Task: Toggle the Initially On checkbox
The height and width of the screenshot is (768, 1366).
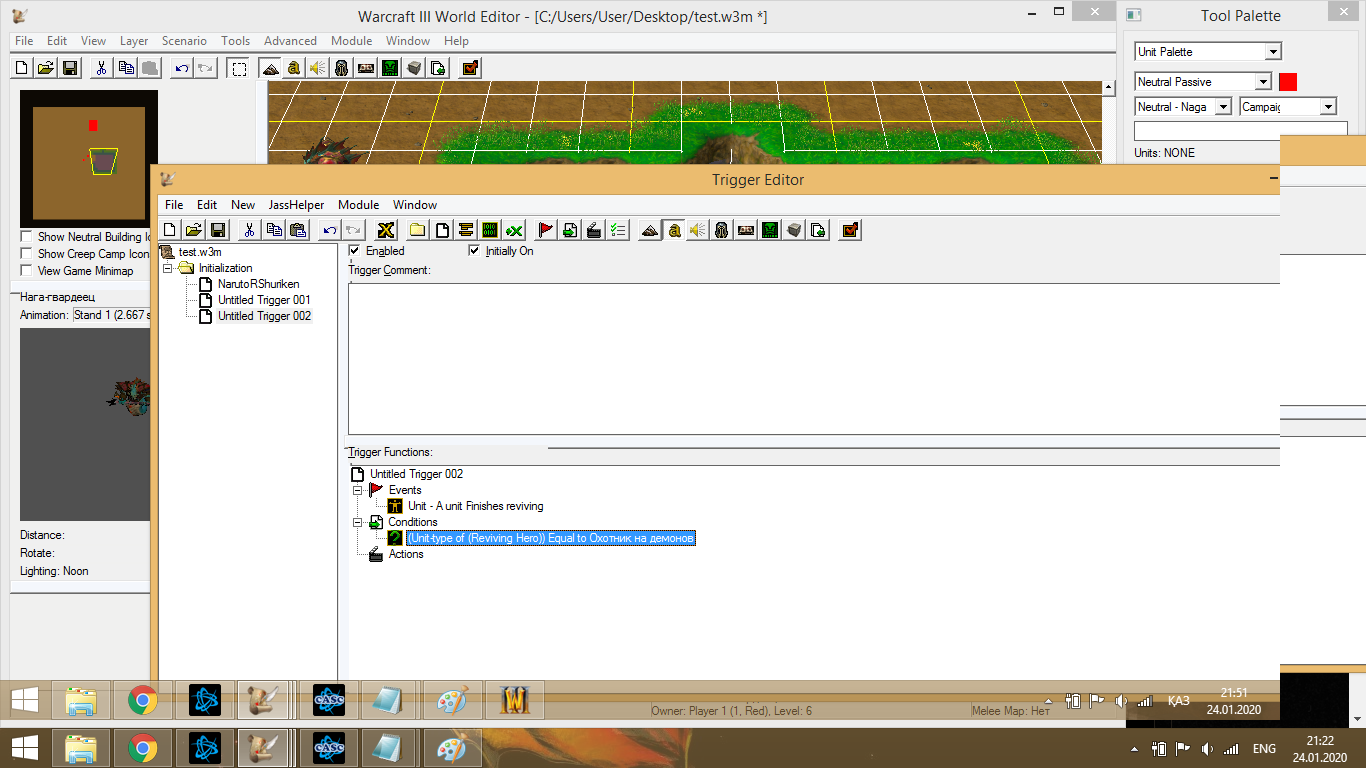Action: pos(474,251)
